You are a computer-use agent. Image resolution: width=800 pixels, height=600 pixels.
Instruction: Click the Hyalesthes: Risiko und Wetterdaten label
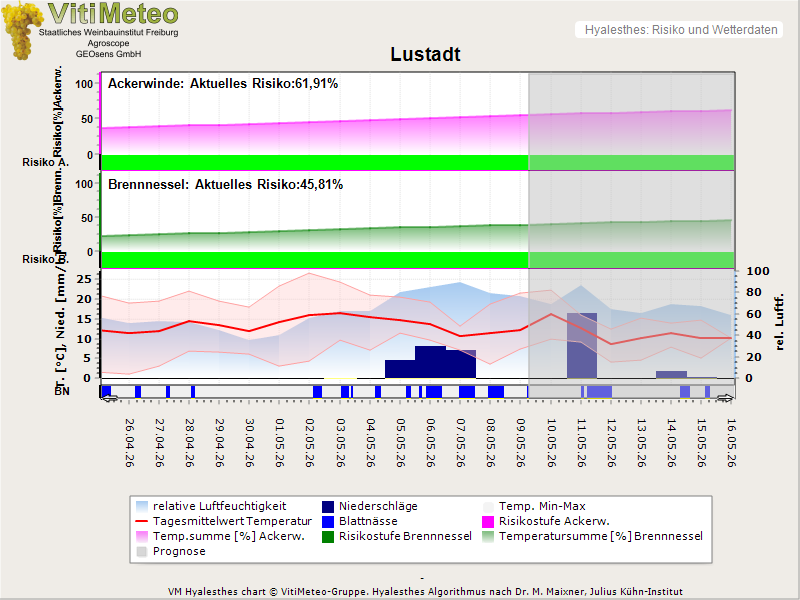pos(681,30)
